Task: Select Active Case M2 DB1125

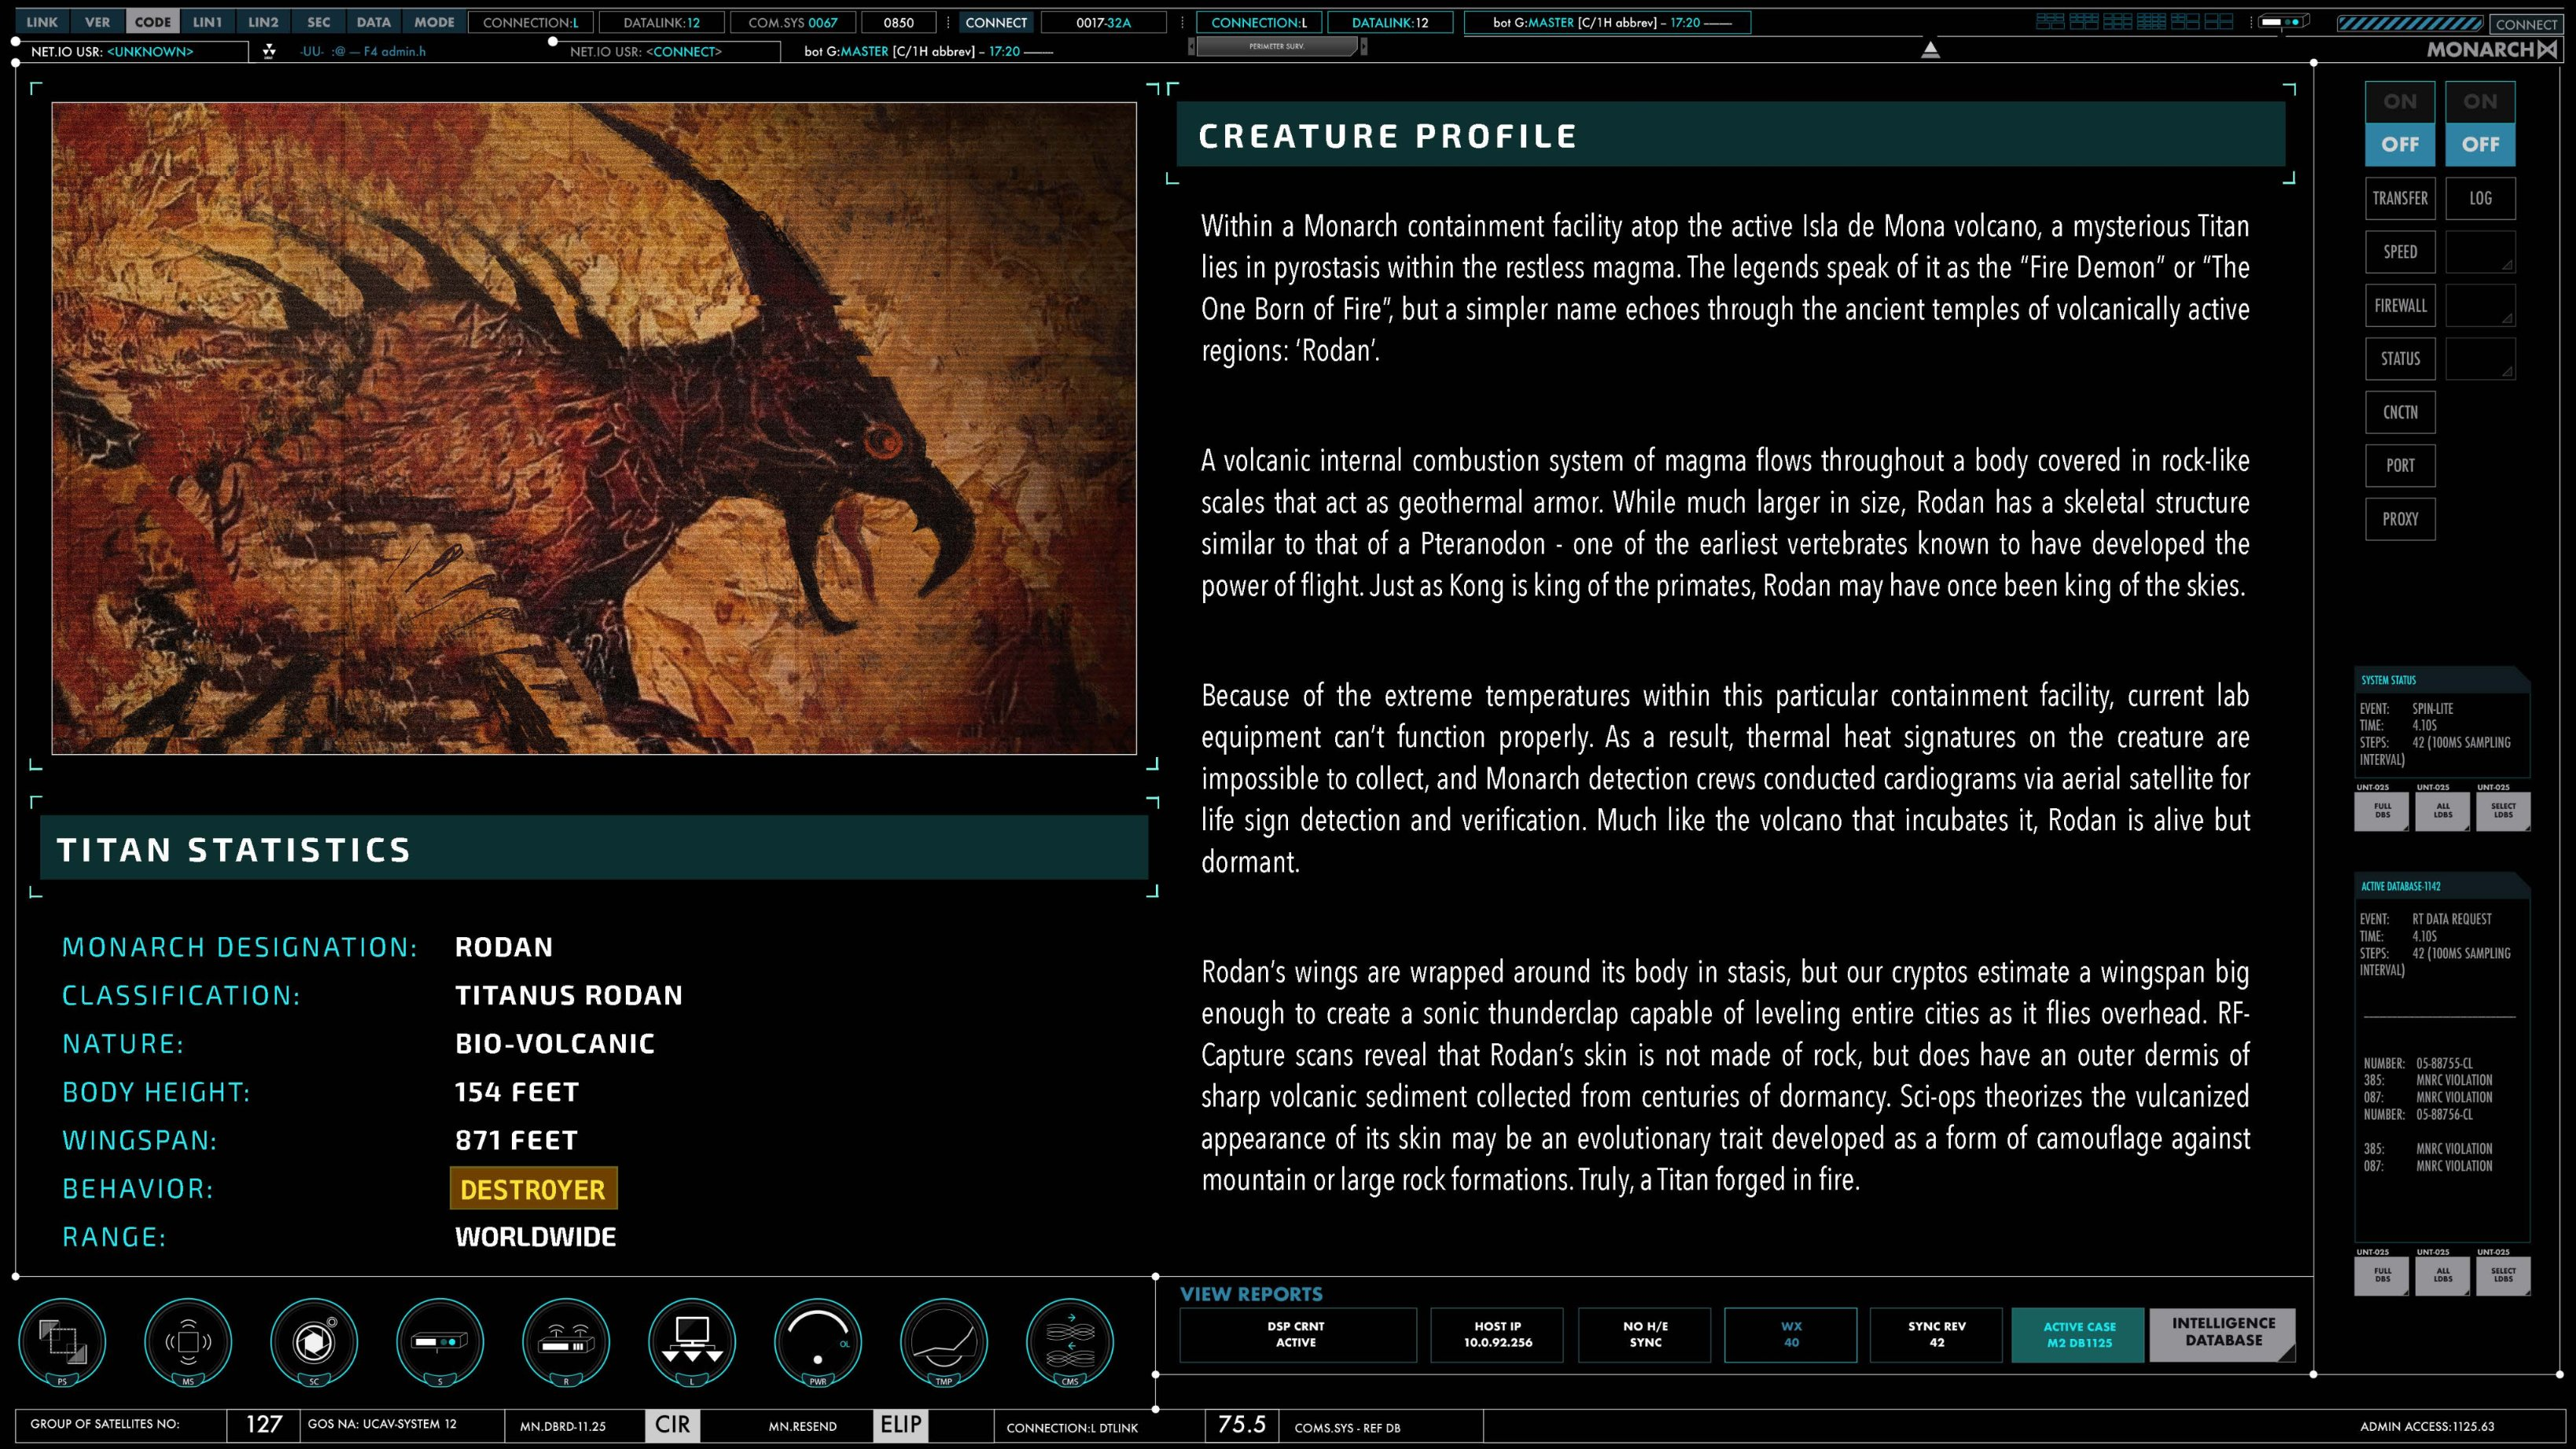Action: click(2078, 1335)
